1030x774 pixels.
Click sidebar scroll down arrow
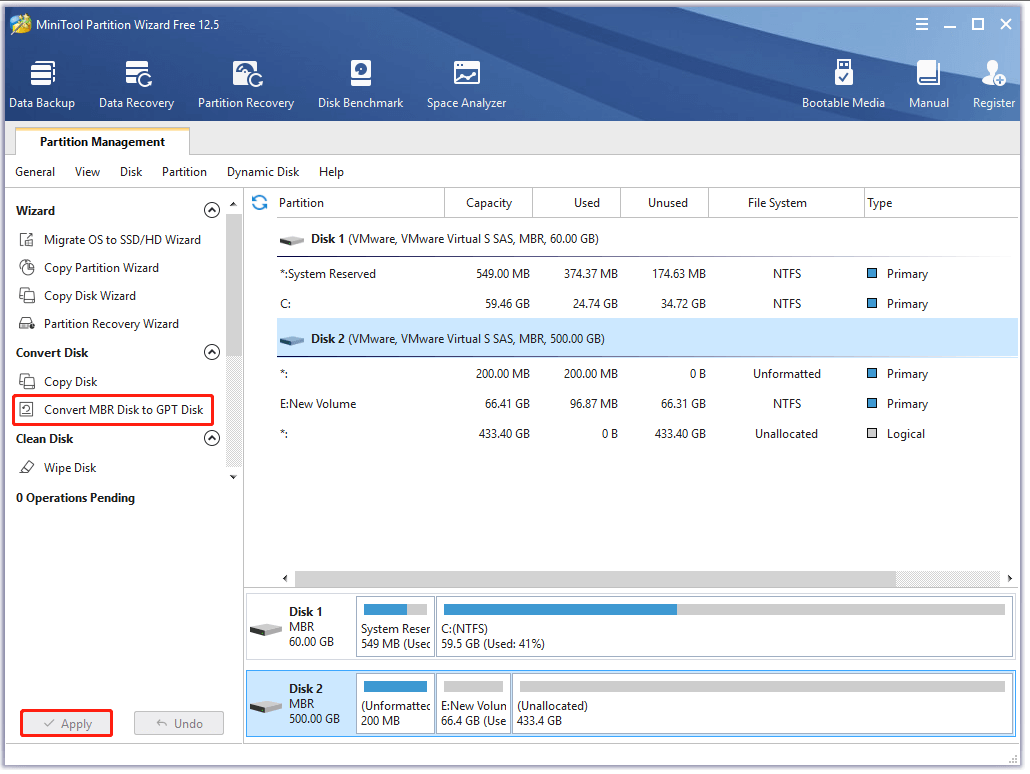[233, 477]
